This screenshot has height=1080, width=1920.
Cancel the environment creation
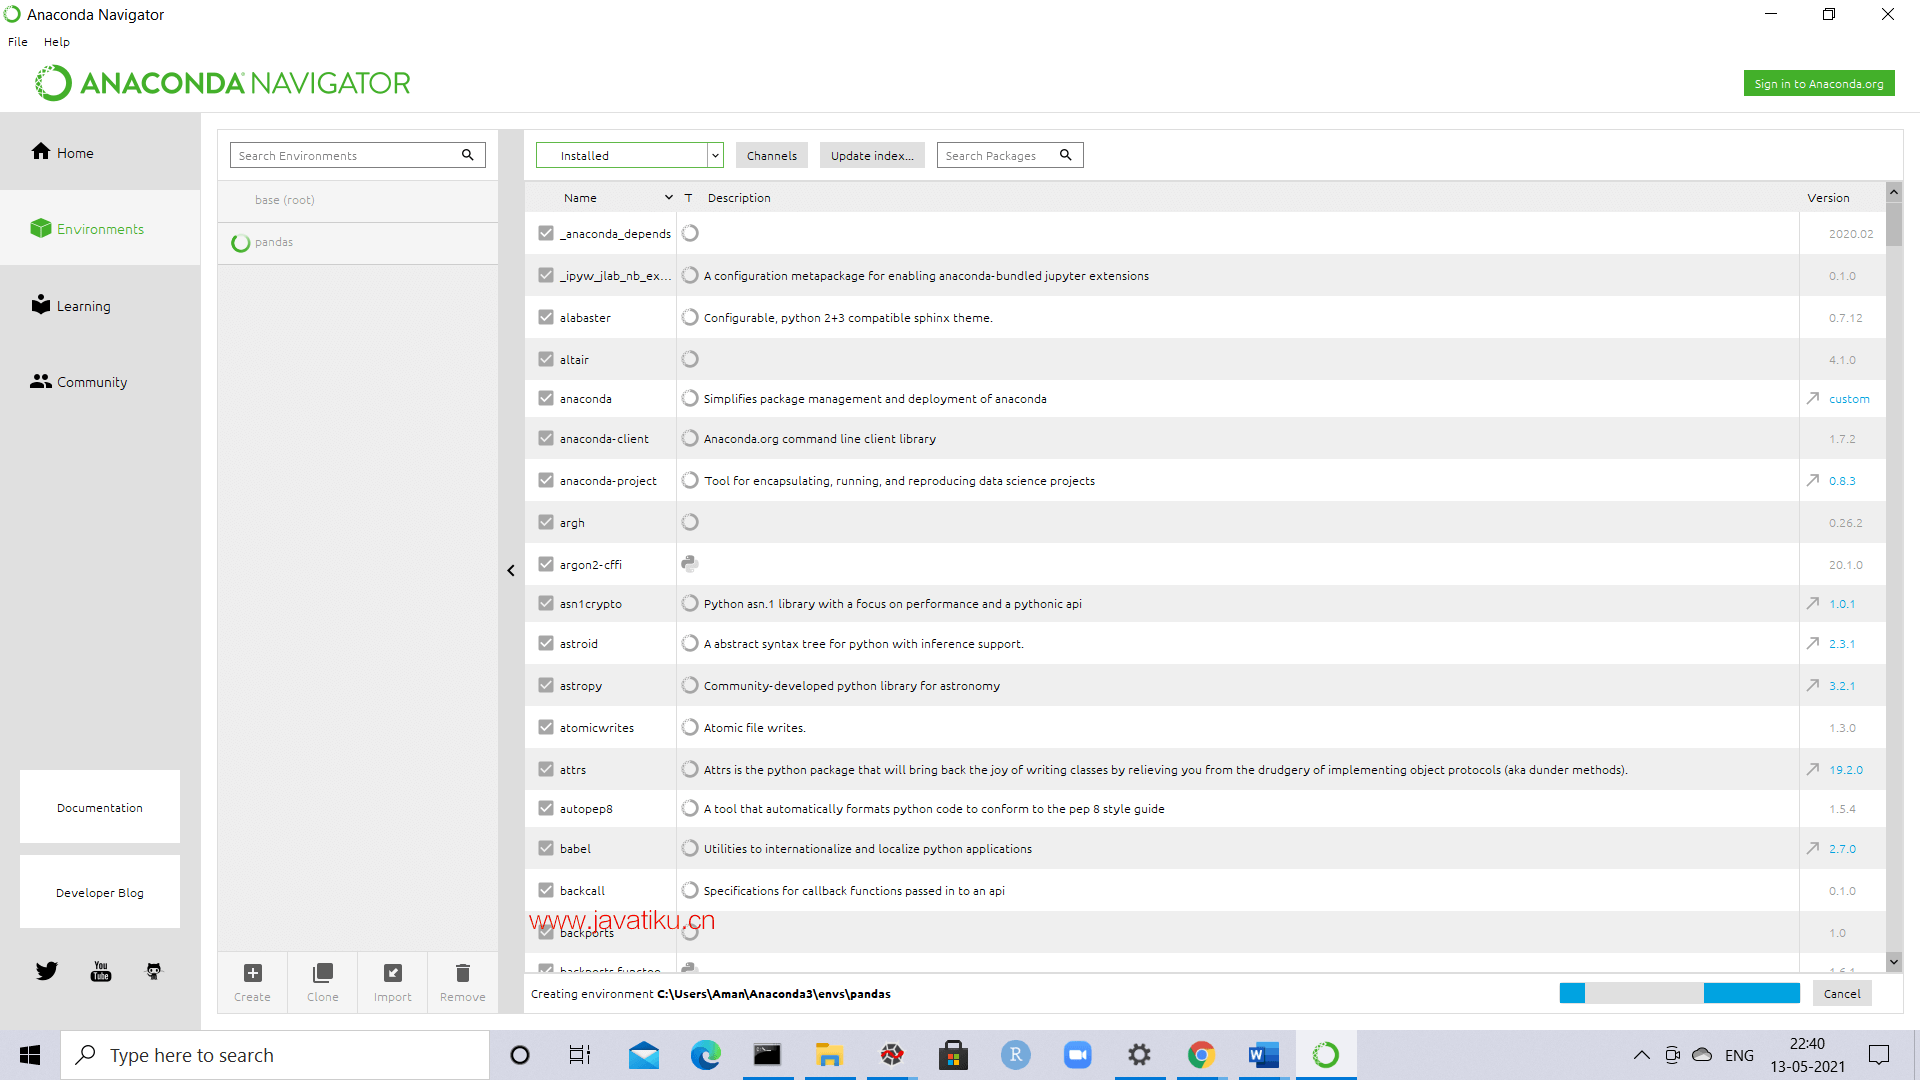coord(1842,993)
